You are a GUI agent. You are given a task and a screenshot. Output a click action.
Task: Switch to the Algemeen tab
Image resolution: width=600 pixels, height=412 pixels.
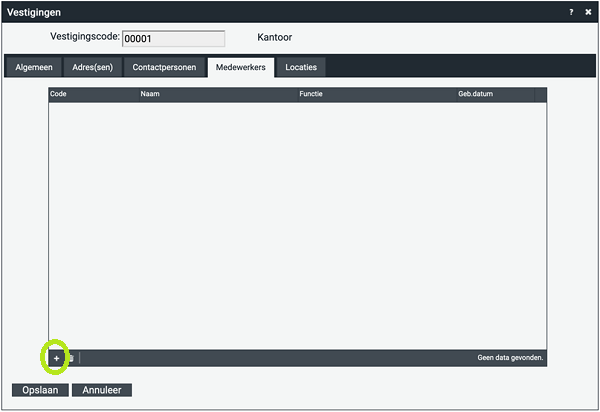click(33, 67)
